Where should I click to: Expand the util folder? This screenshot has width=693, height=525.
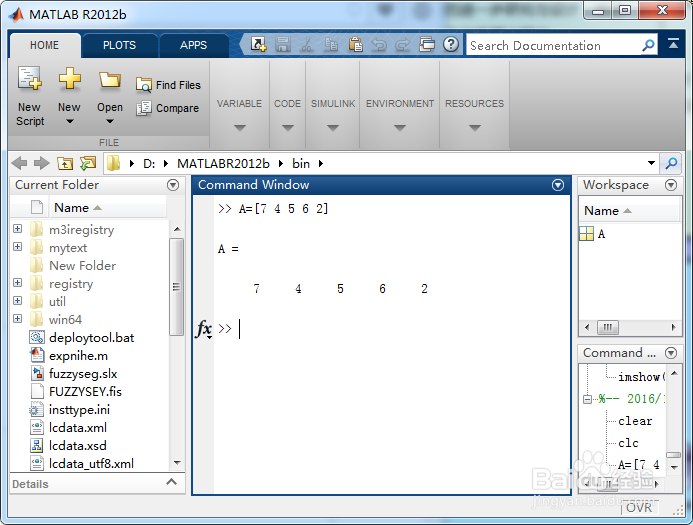[17, 301]
